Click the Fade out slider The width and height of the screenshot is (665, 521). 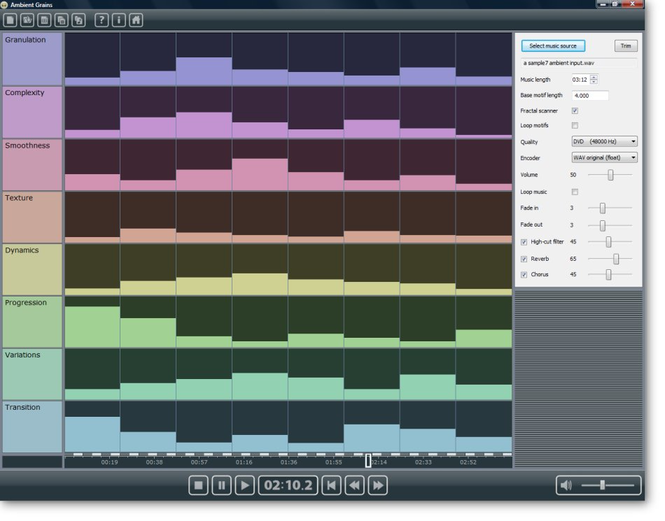[610, 225]
